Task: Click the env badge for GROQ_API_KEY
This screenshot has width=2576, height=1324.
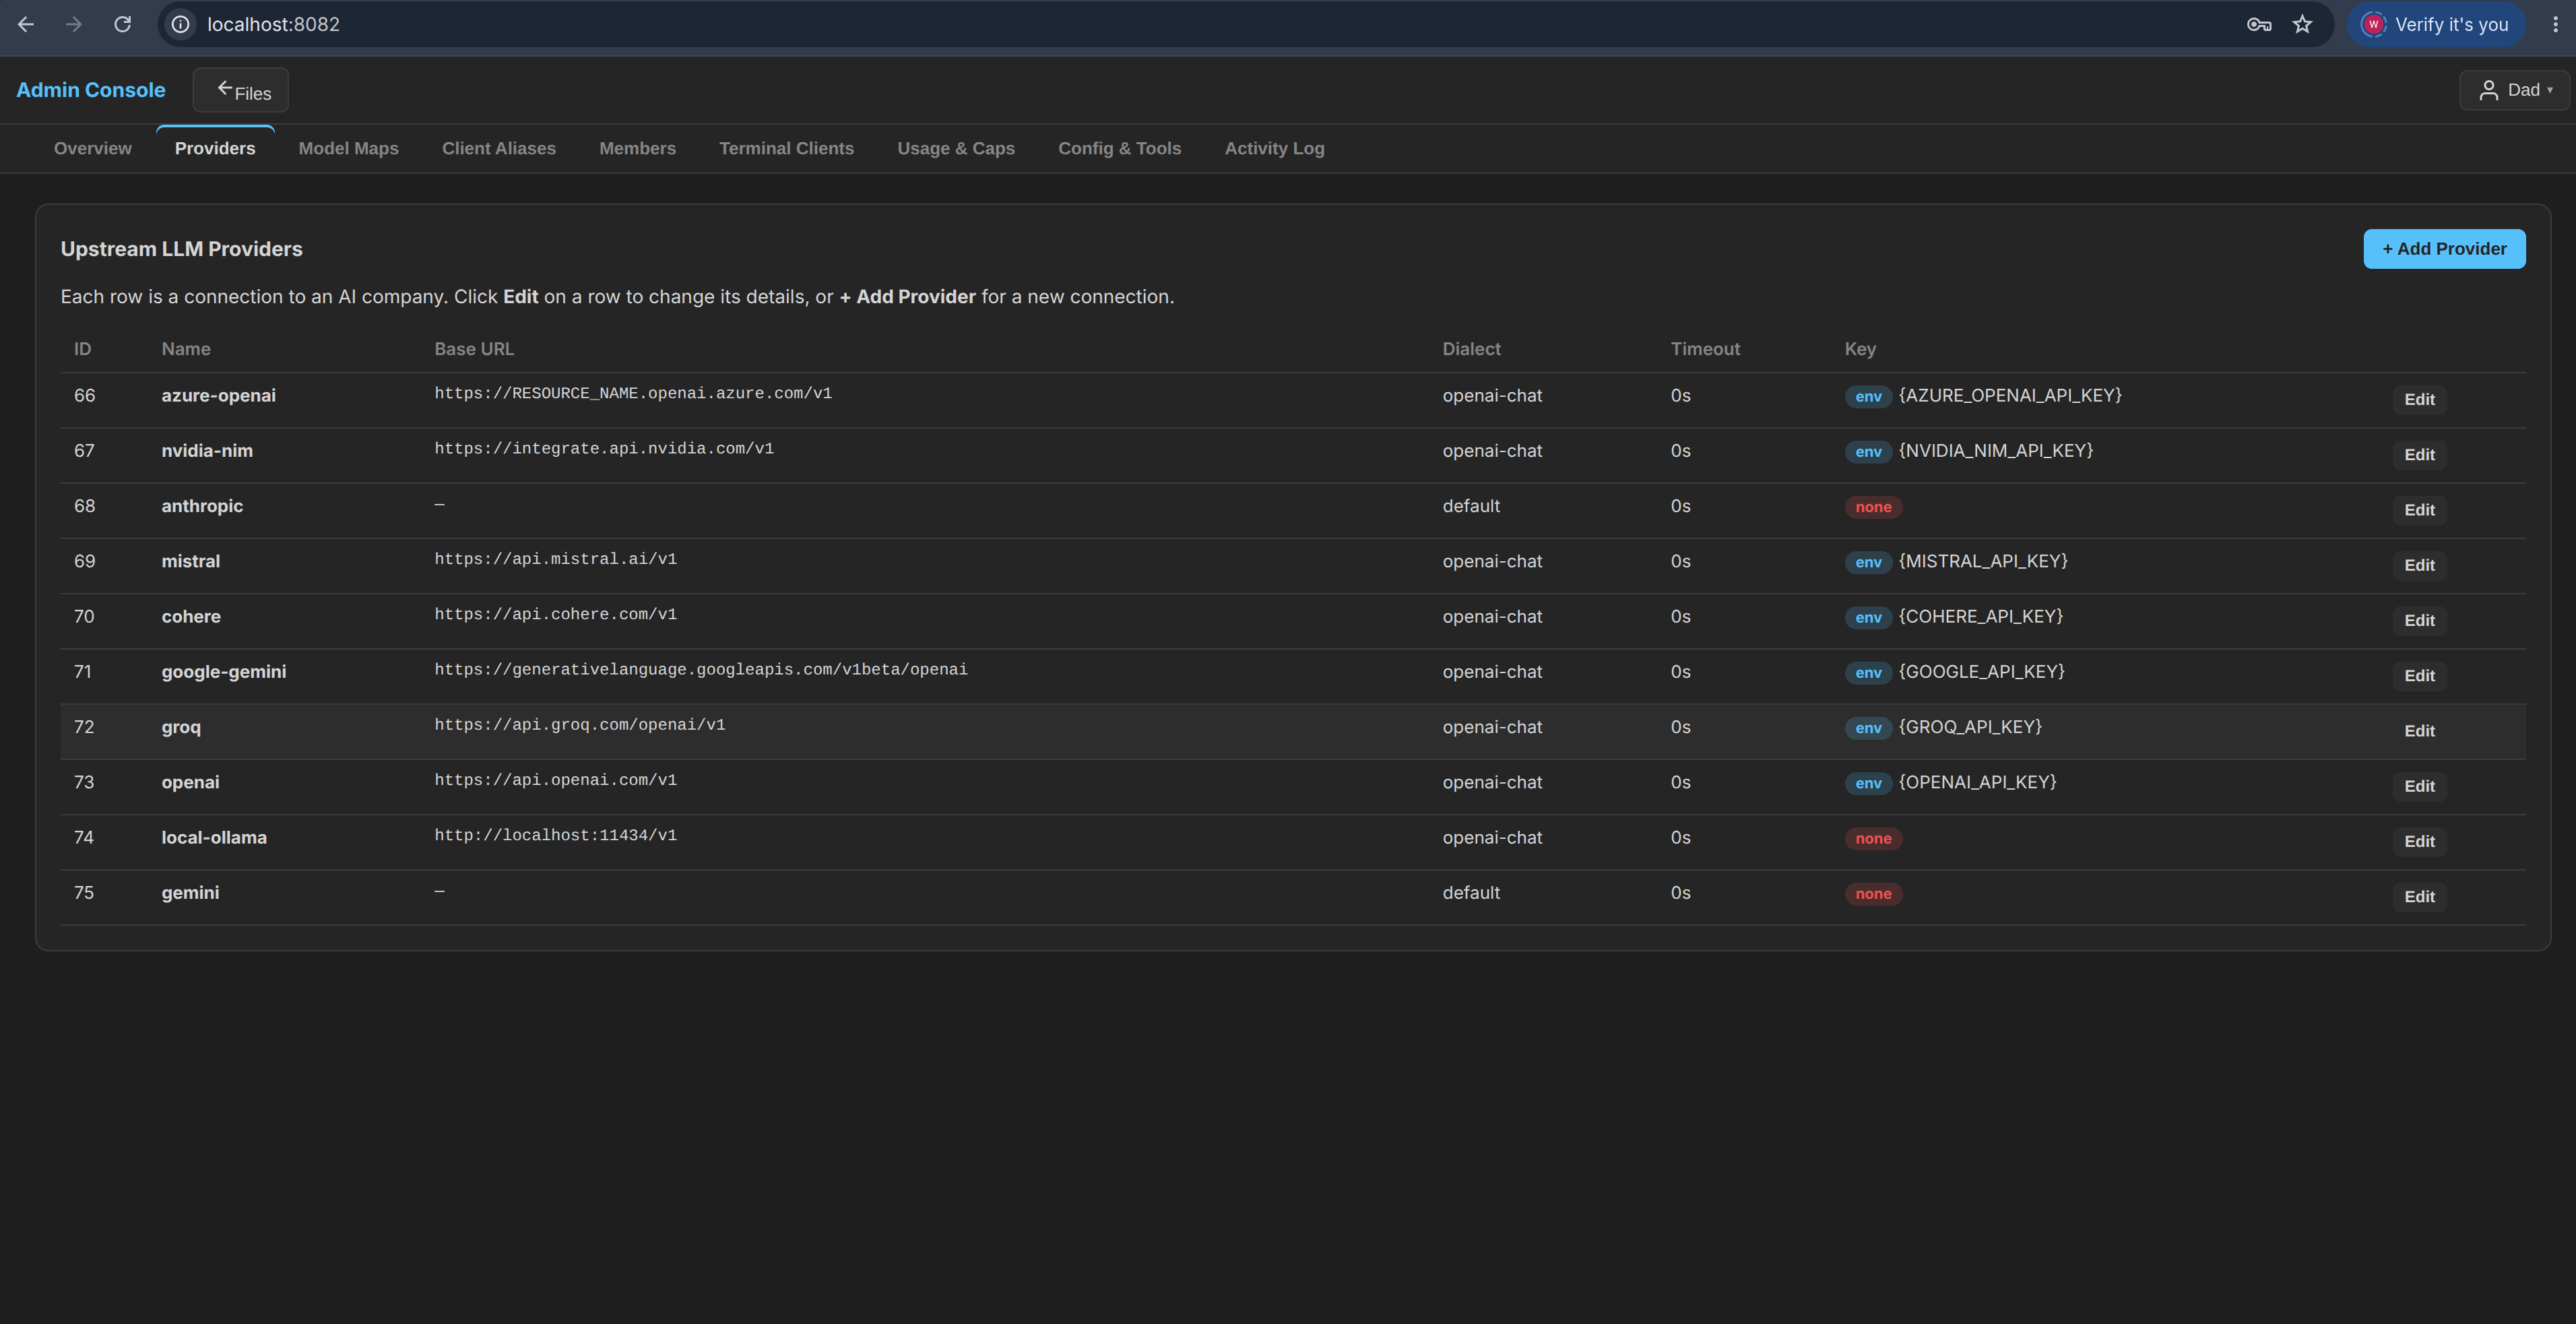Action: click(1868, 728)
